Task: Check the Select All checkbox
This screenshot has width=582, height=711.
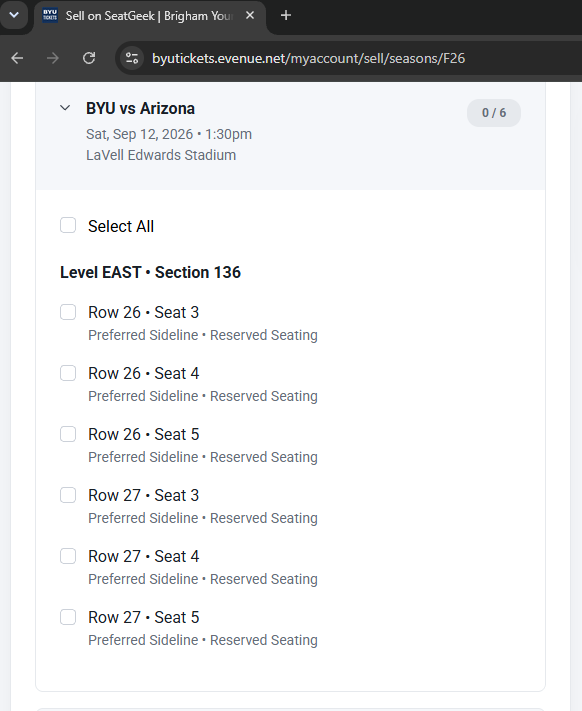Action: [68, 225]
